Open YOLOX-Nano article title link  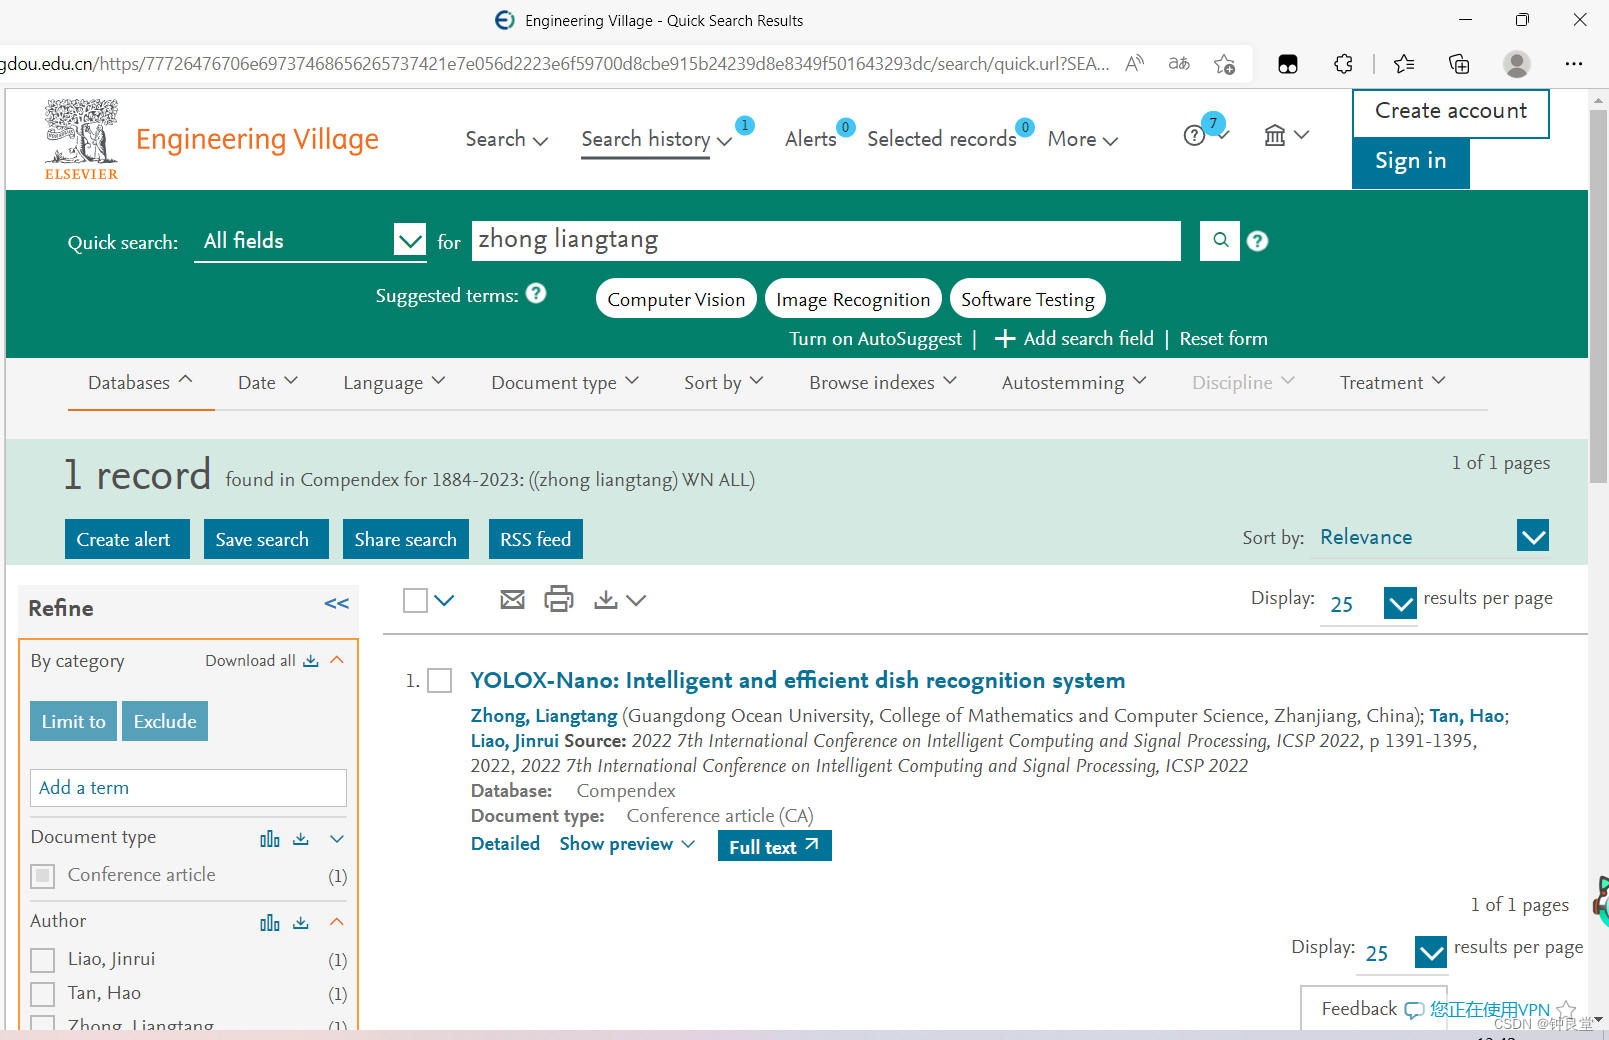tap(798, 681)
